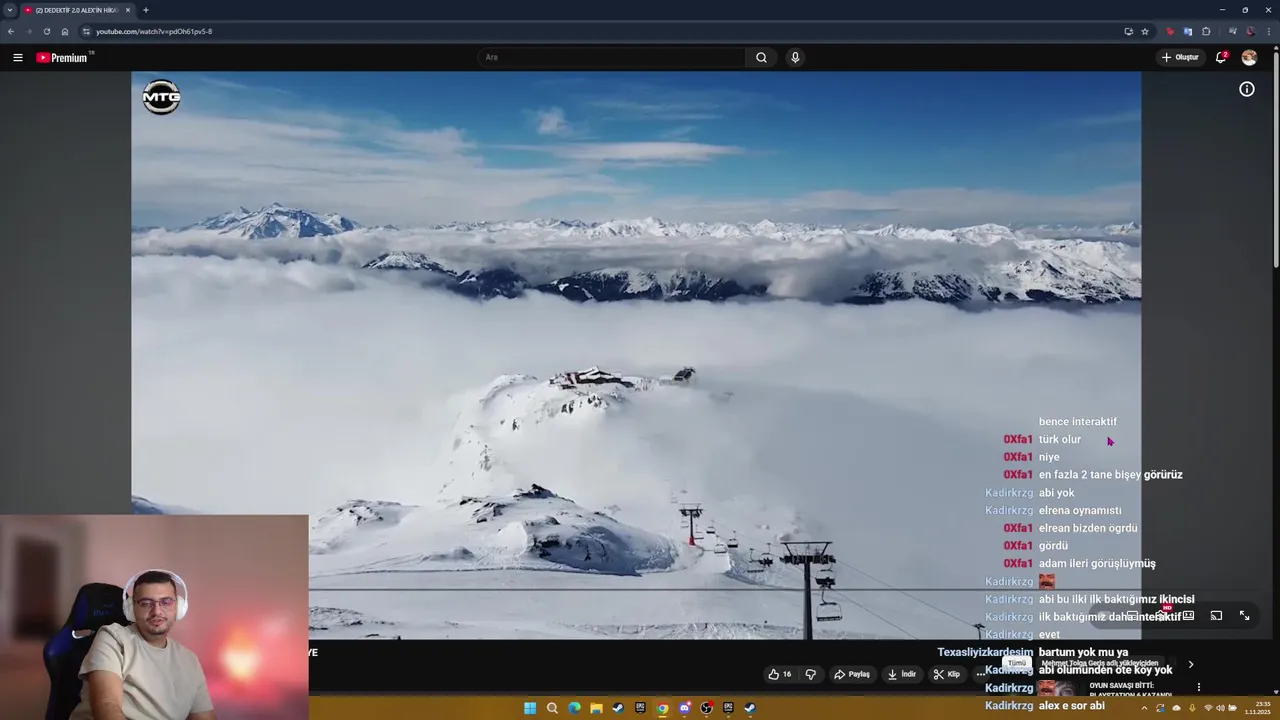Viewport: 1280px width, 720px height.
Task: Switch player to theater mode
Action: (x=1188, y=616)
